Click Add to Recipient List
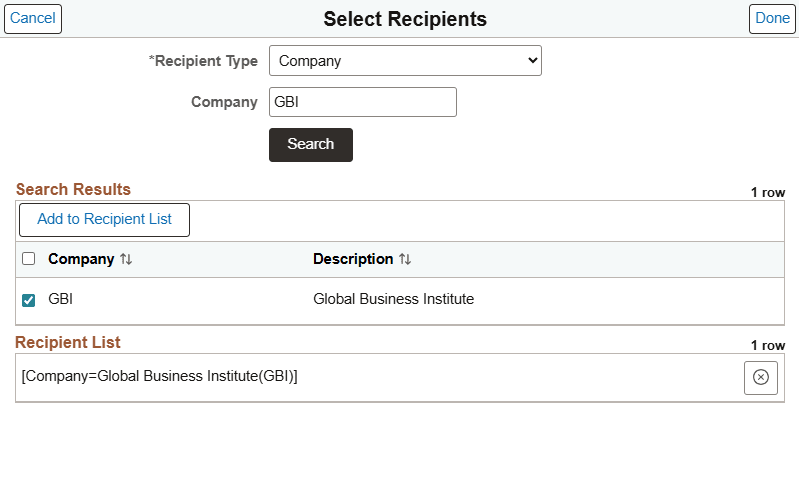 click(104, 220)
